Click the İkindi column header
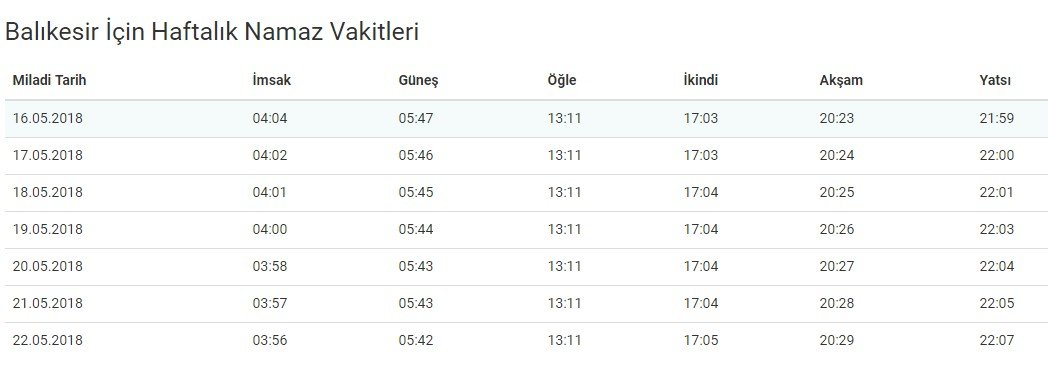Image resolution: width=1048 pixels, height=376 pixels. (x=700, y=81)
